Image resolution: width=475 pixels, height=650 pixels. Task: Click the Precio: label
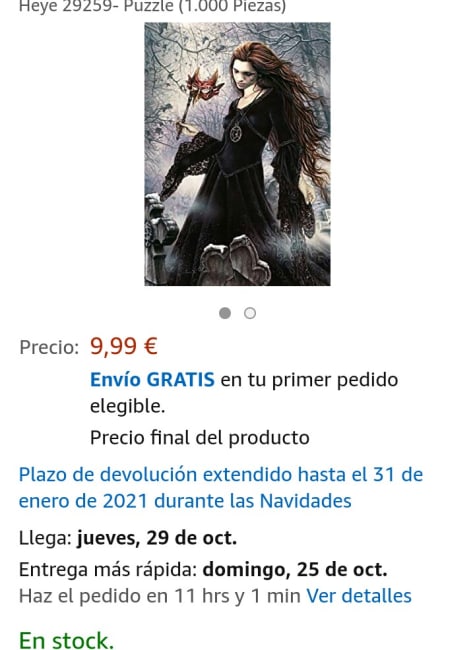coord(49,347)
